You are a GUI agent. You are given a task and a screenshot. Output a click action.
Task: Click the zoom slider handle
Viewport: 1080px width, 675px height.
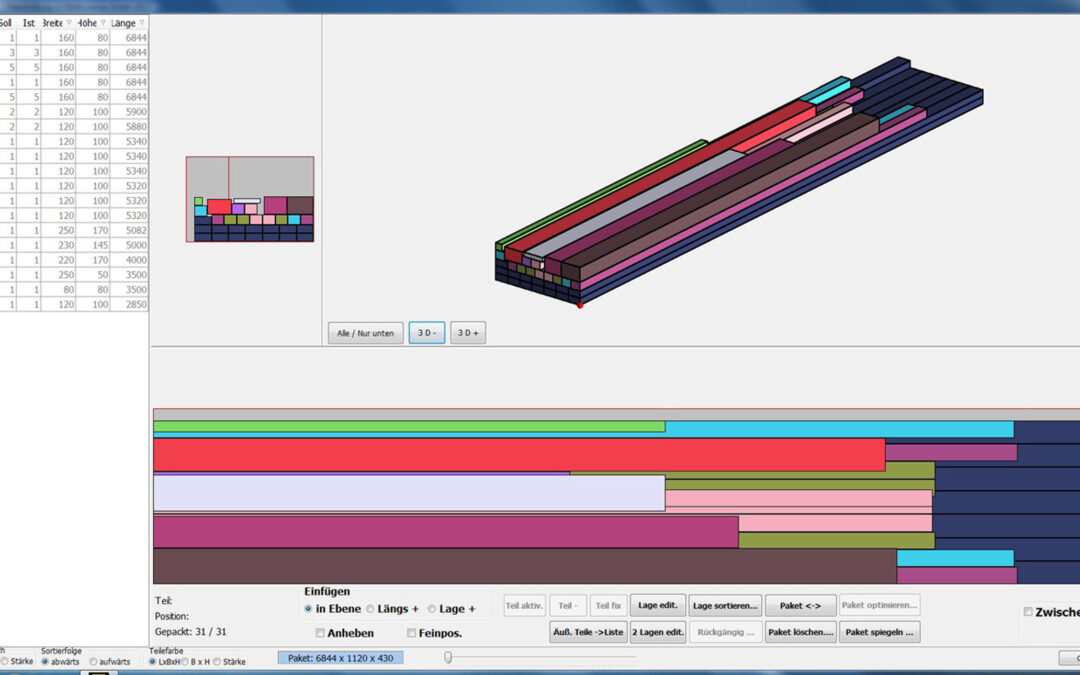coord(448,657)
